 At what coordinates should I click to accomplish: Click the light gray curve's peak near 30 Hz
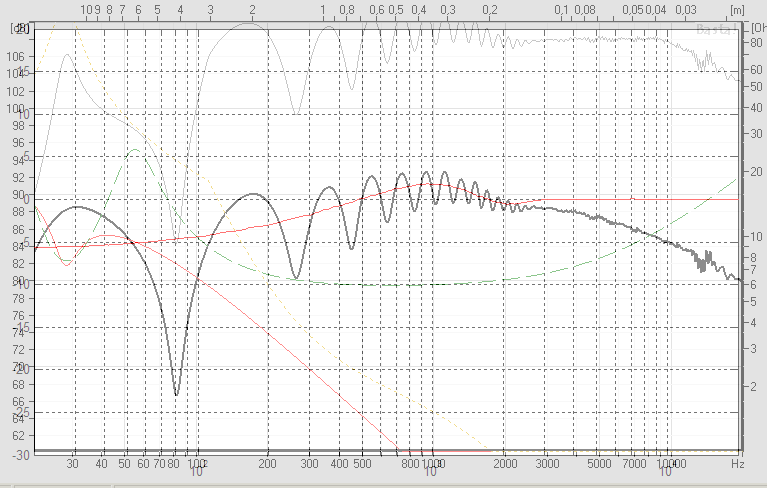click(x=67, y=55)
